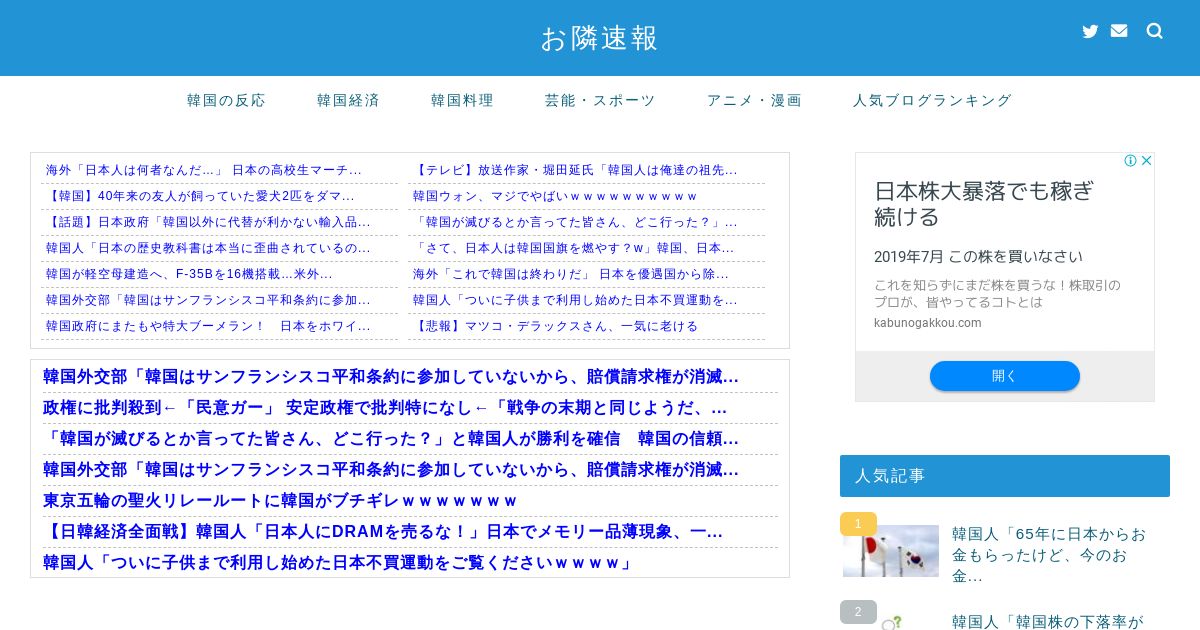Click rank badge number 1
The image size is (1200, 630).
click(x=858, y=524)
